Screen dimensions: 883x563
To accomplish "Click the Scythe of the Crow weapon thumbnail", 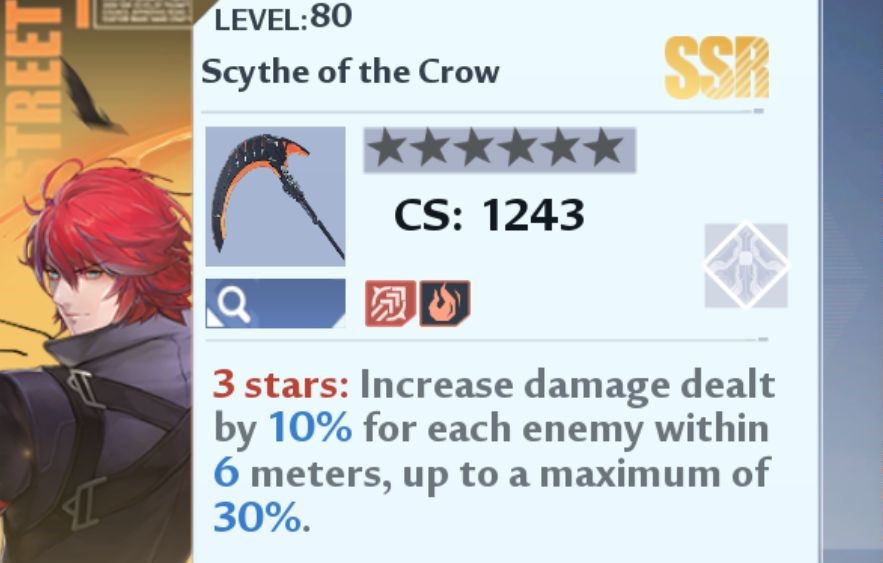I will [275, 196].
